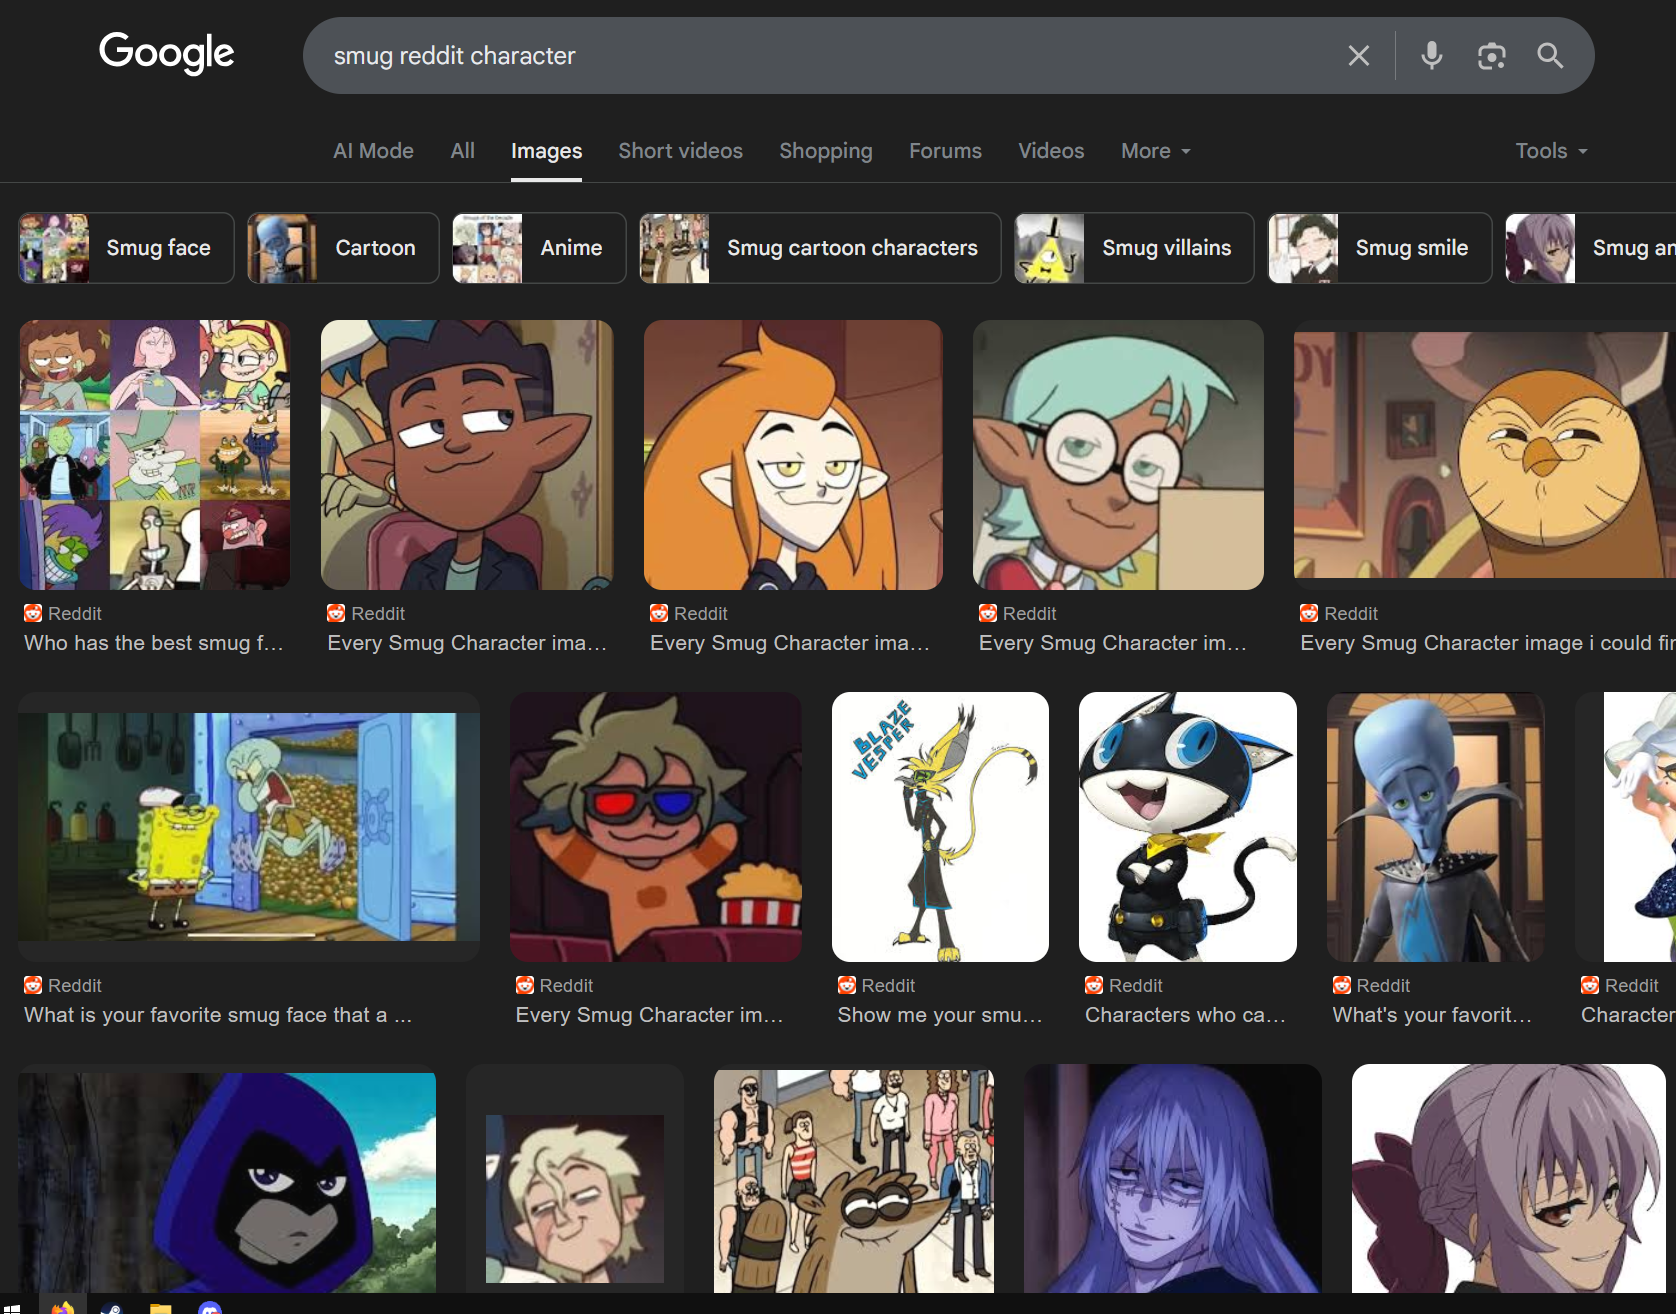Switch to the Forums tab

(945, 151)
